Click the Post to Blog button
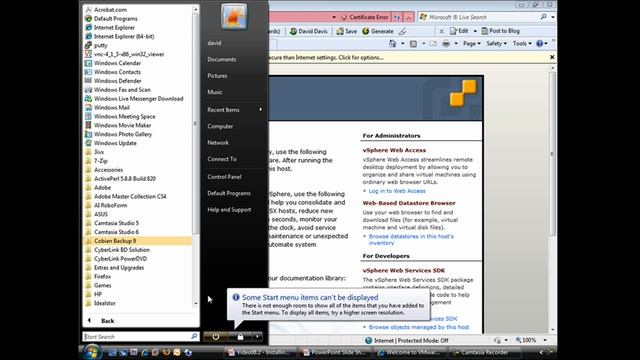This screenshot has height=360, width=640. click(x=500, y=31)
